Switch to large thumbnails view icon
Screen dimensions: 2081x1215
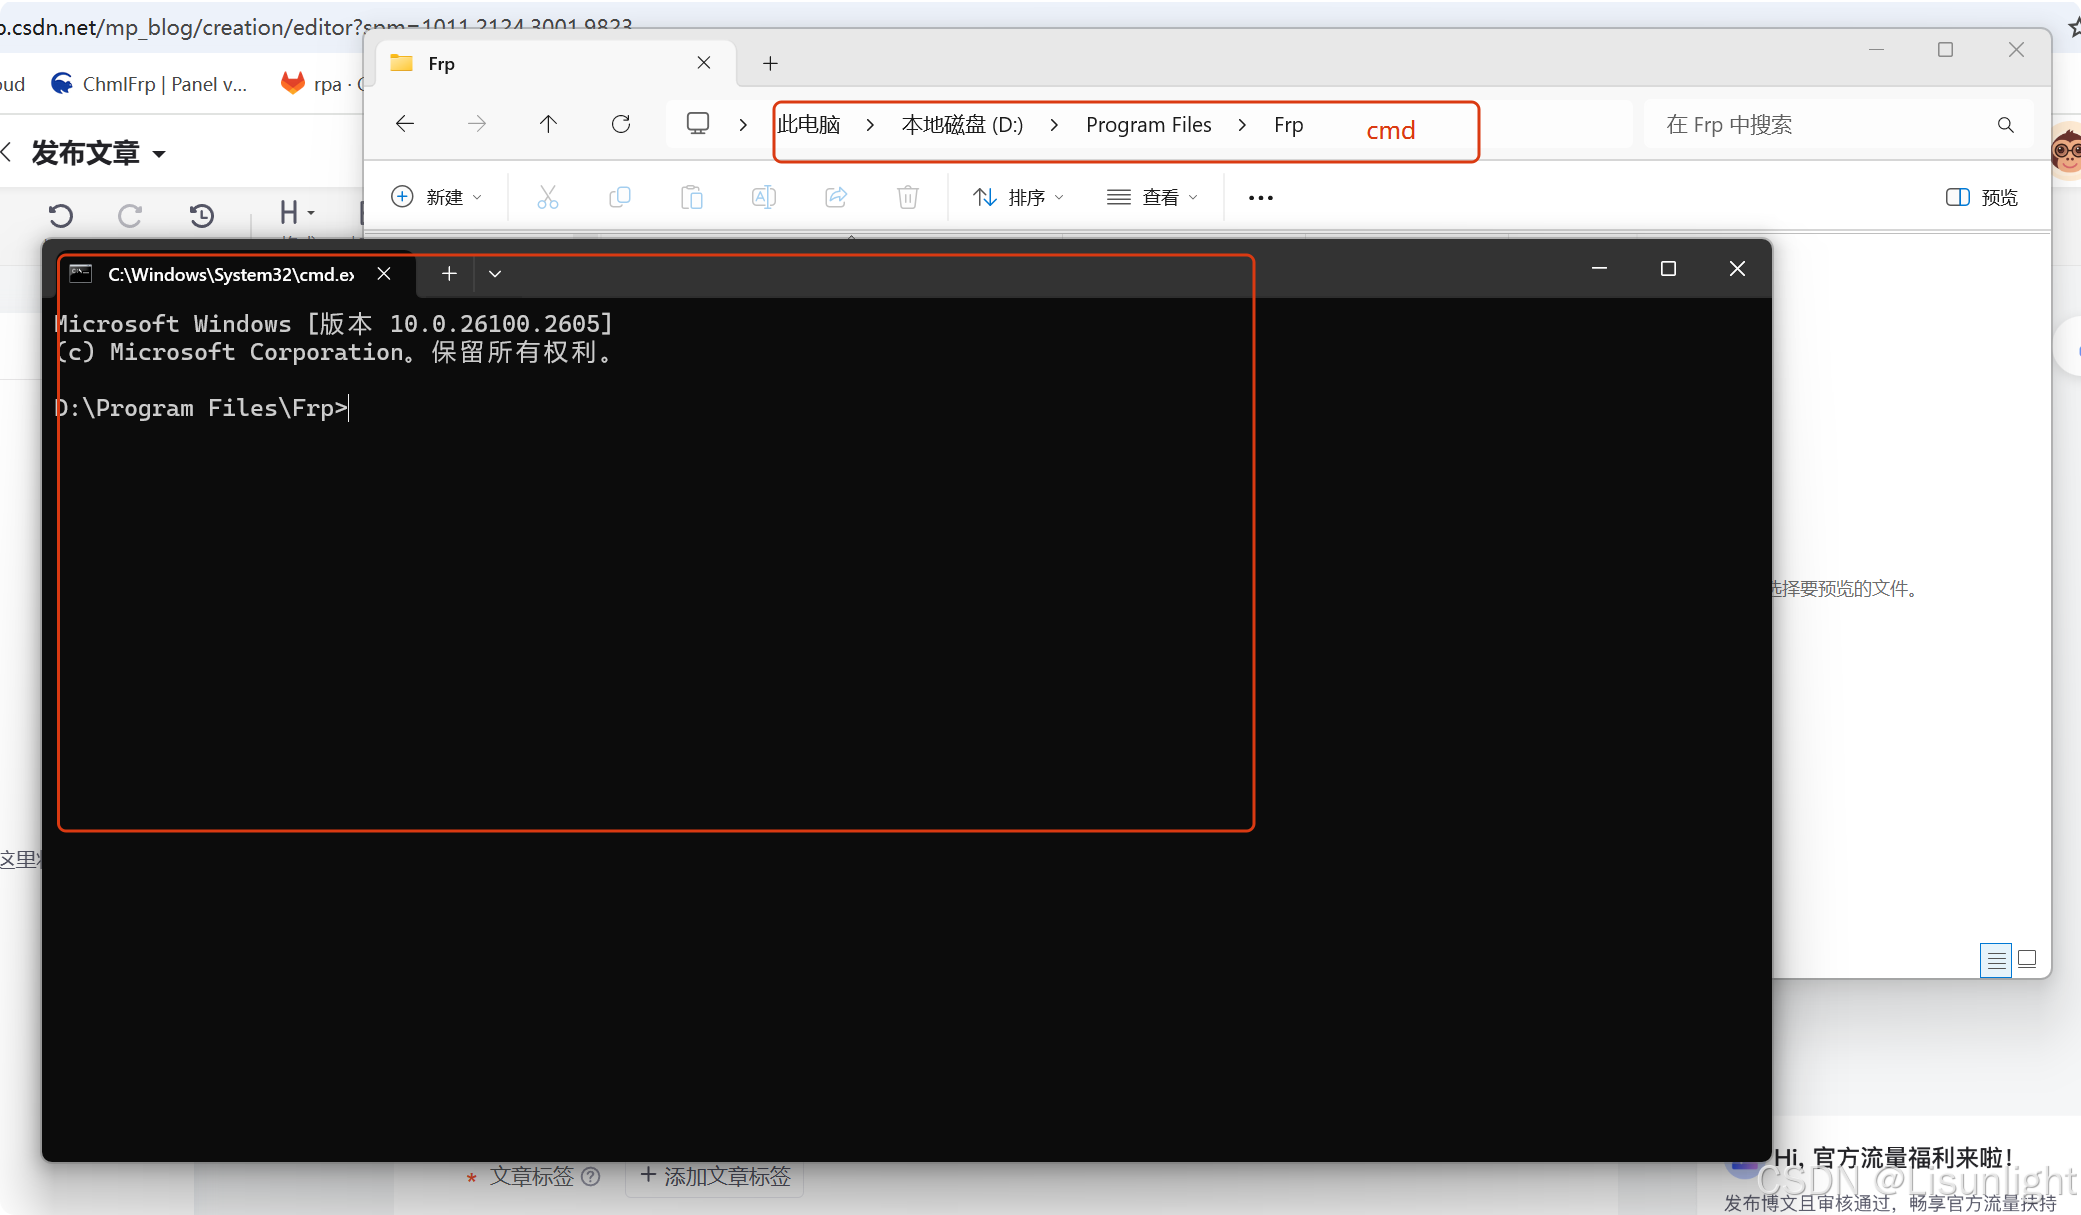click(x=2027, y=959)
